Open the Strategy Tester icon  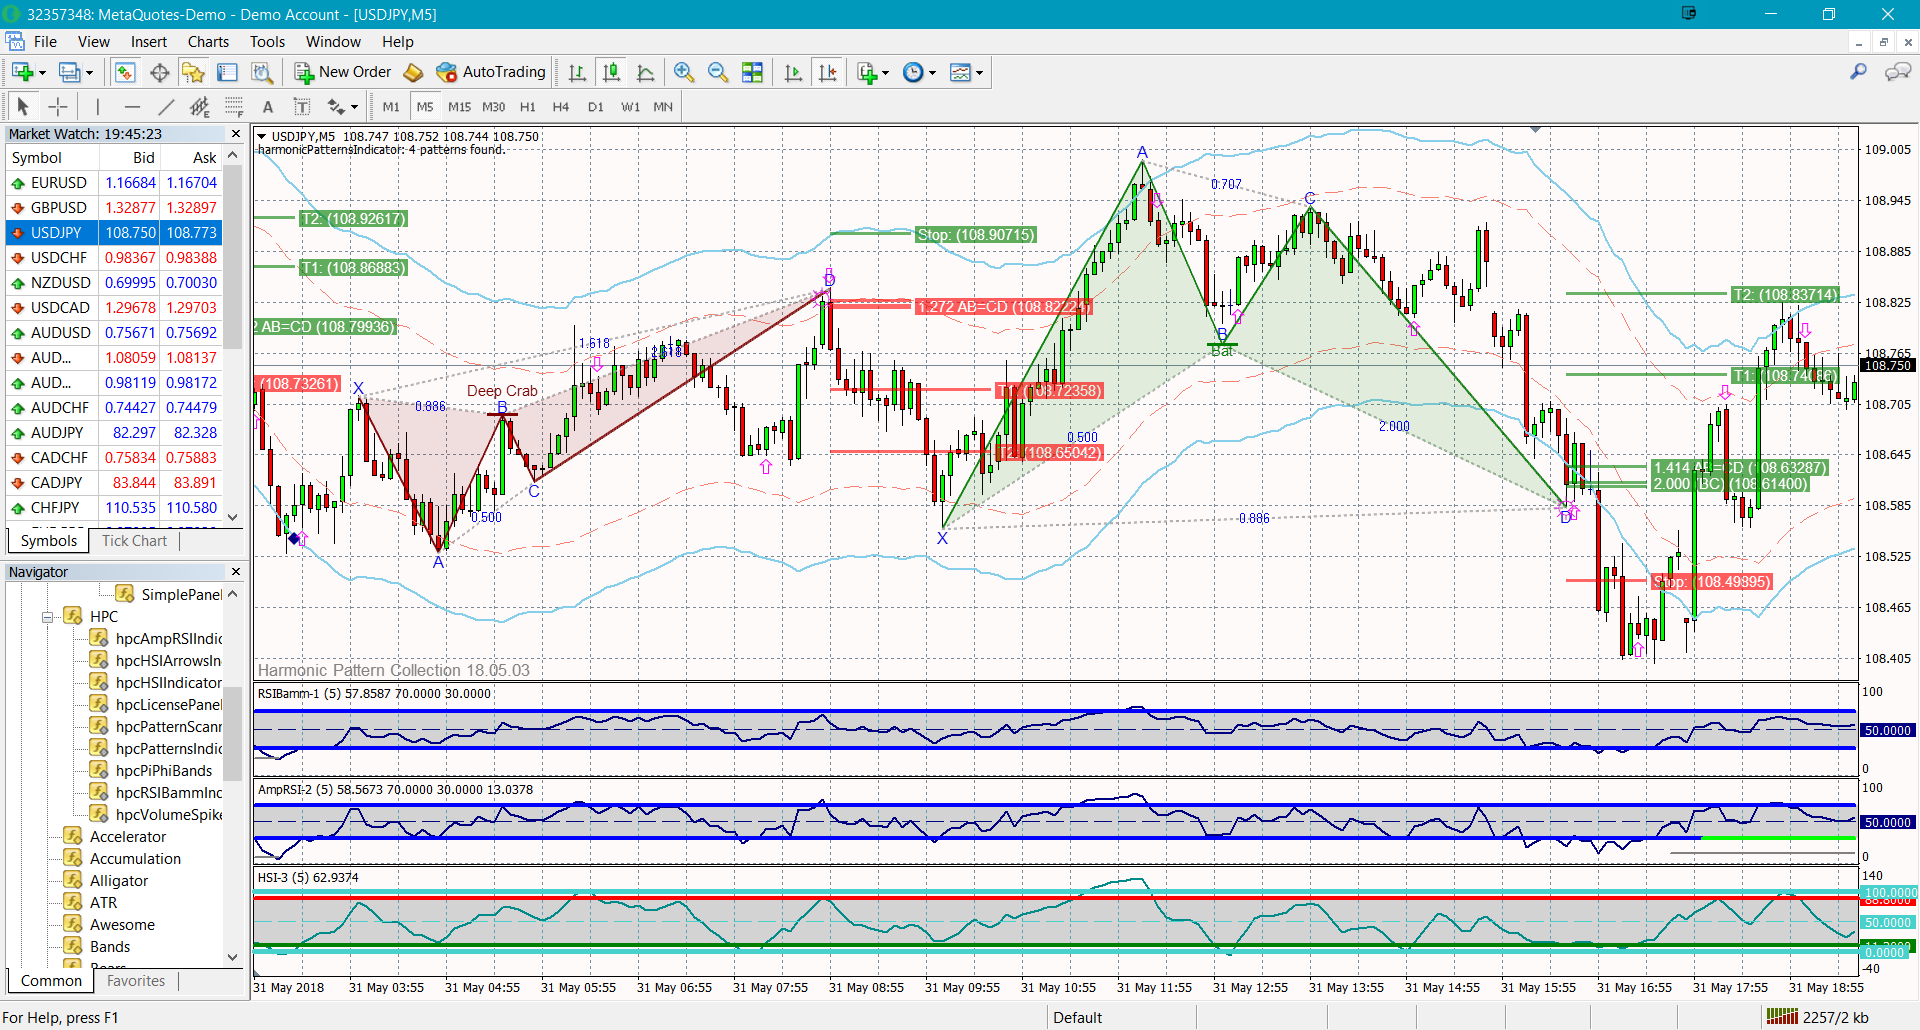tap(261, 72)
